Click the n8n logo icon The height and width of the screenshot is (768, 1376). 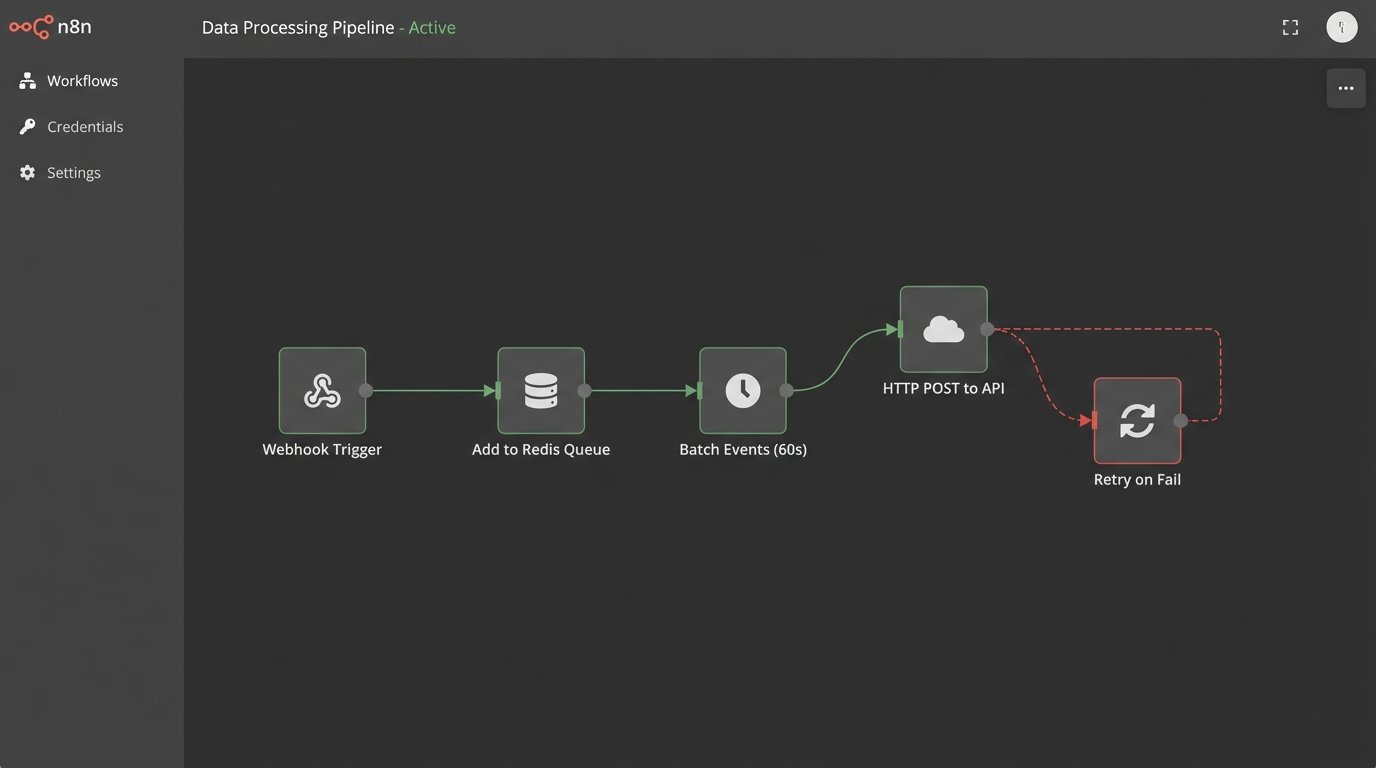[x=30, y=27]
